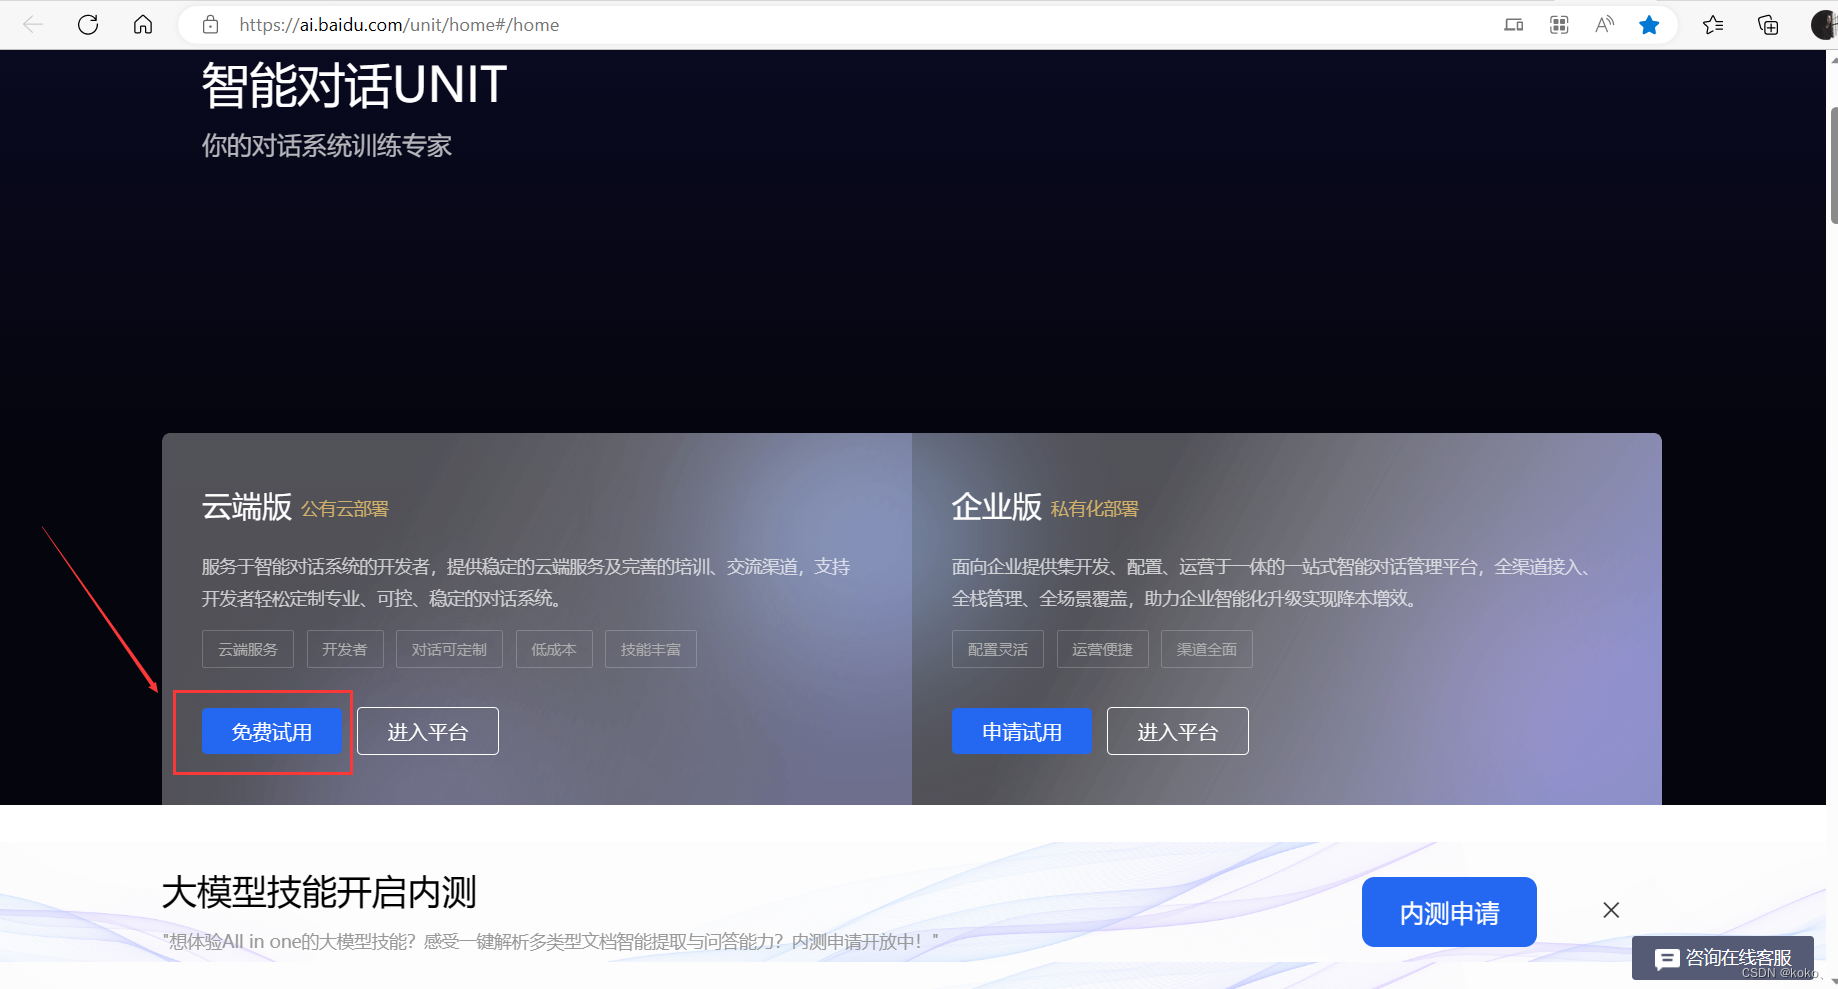1838x989 pixels.
Task: Toggle the blue favorite star icon
Action: coord(1649,25)
